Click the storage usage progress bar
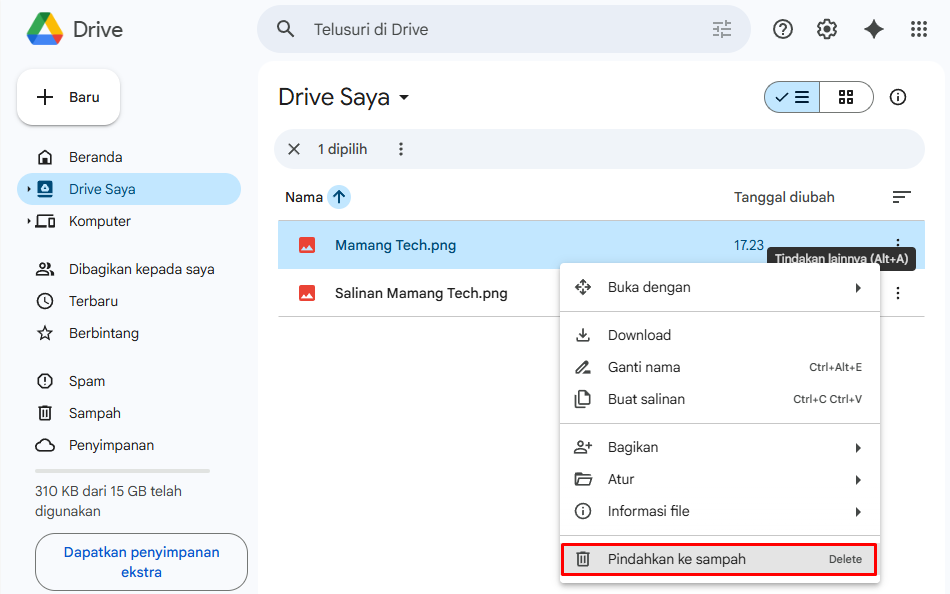Screen dimensions: 950x594 (x=122, y=471)
